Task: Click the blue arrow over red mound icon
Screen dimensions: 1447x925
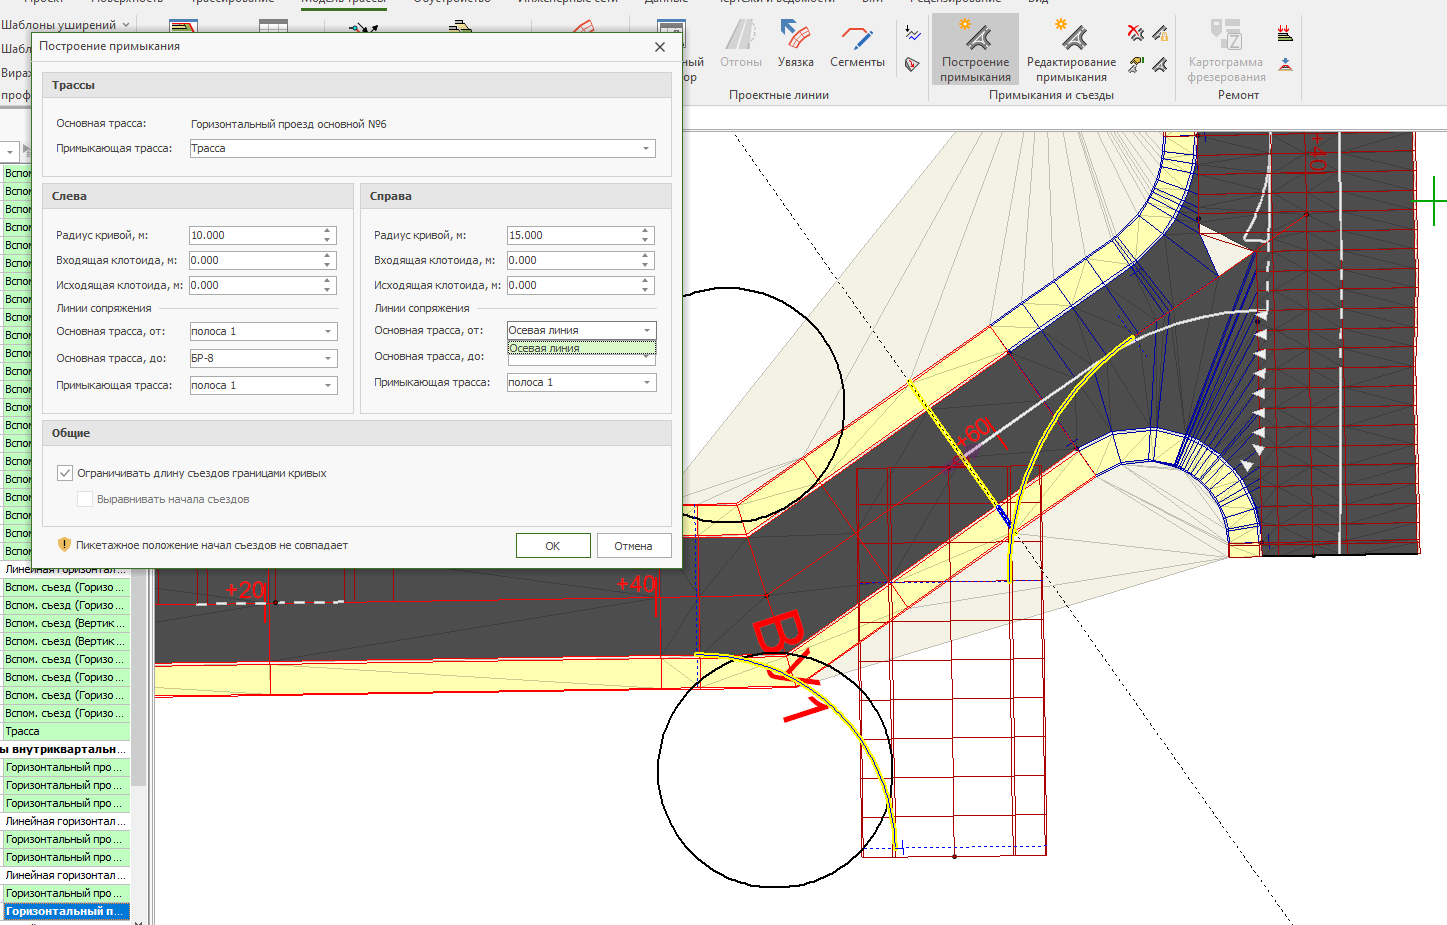Action: 1285,65
